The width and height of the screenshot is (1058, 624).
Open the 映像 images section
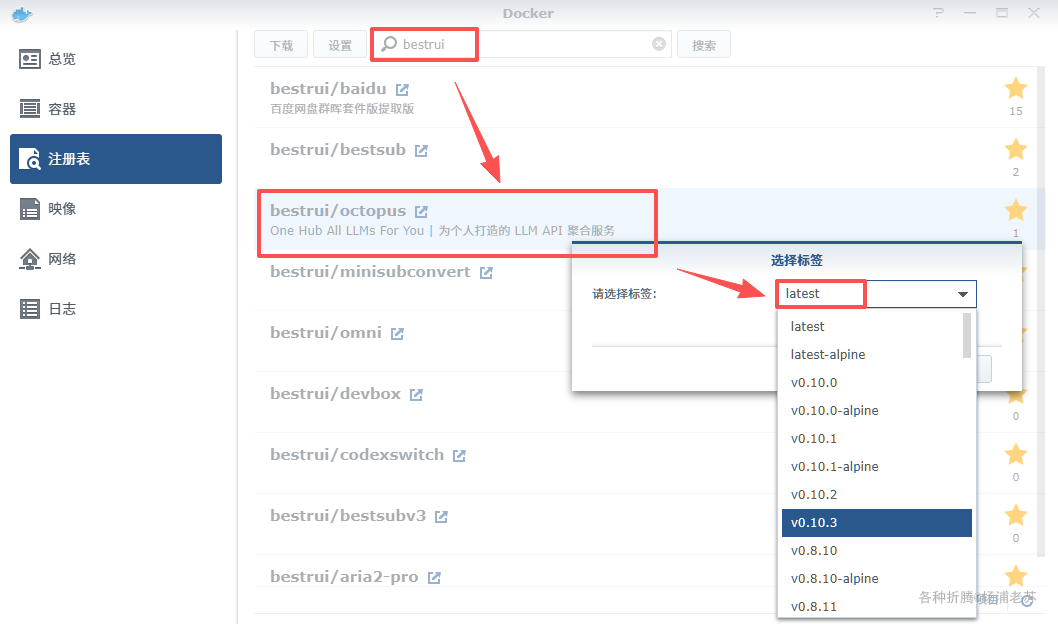(115, 209)
